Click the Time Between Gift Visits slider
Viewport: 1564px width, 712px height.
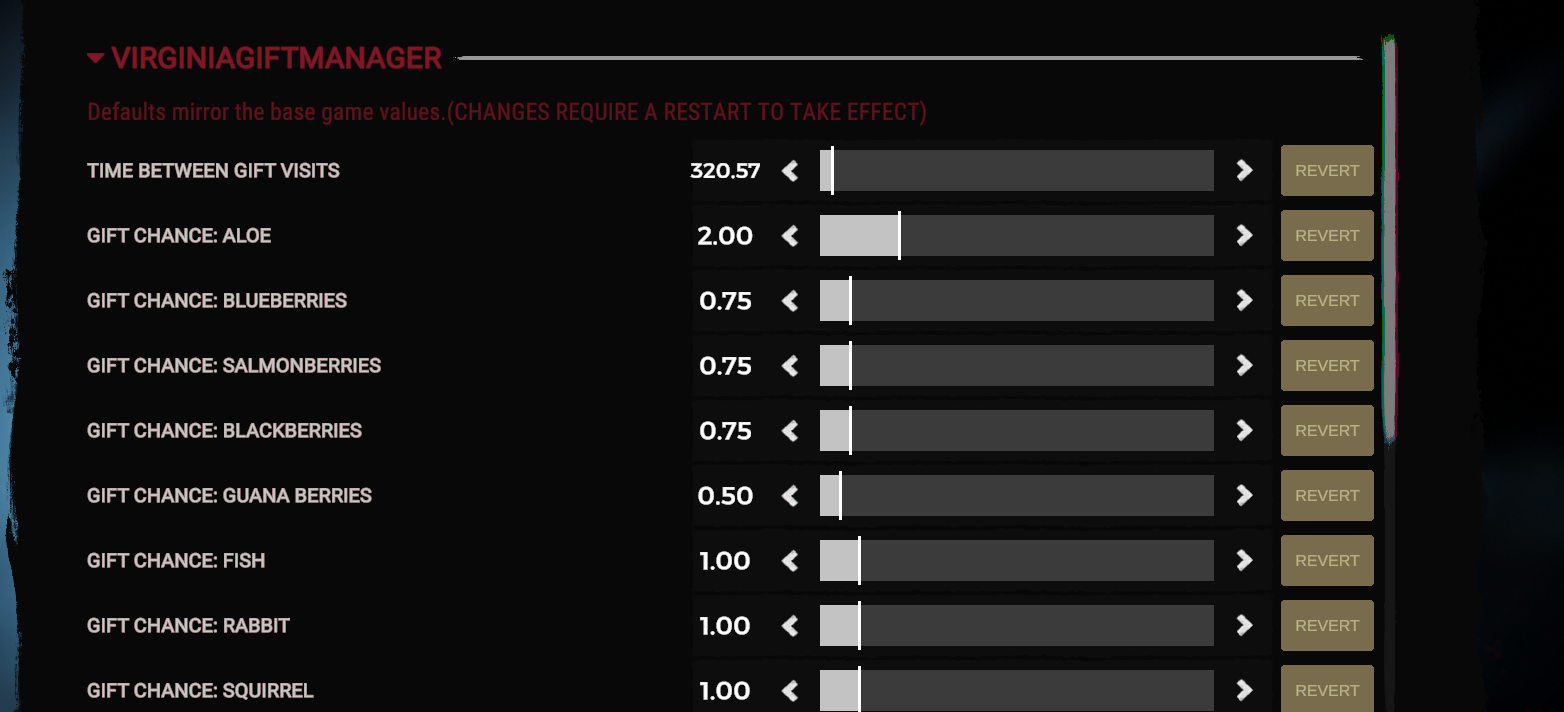(x=1016, y=171)
